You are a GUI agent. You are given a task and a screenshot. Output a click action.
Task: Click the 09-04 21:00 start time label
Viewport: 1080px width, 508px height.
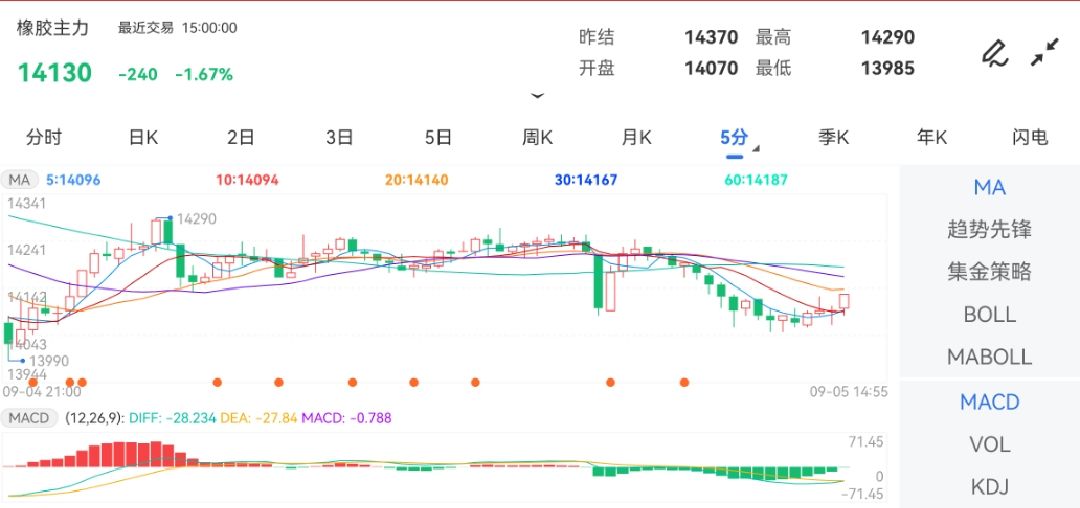click(x=42, y=392)
